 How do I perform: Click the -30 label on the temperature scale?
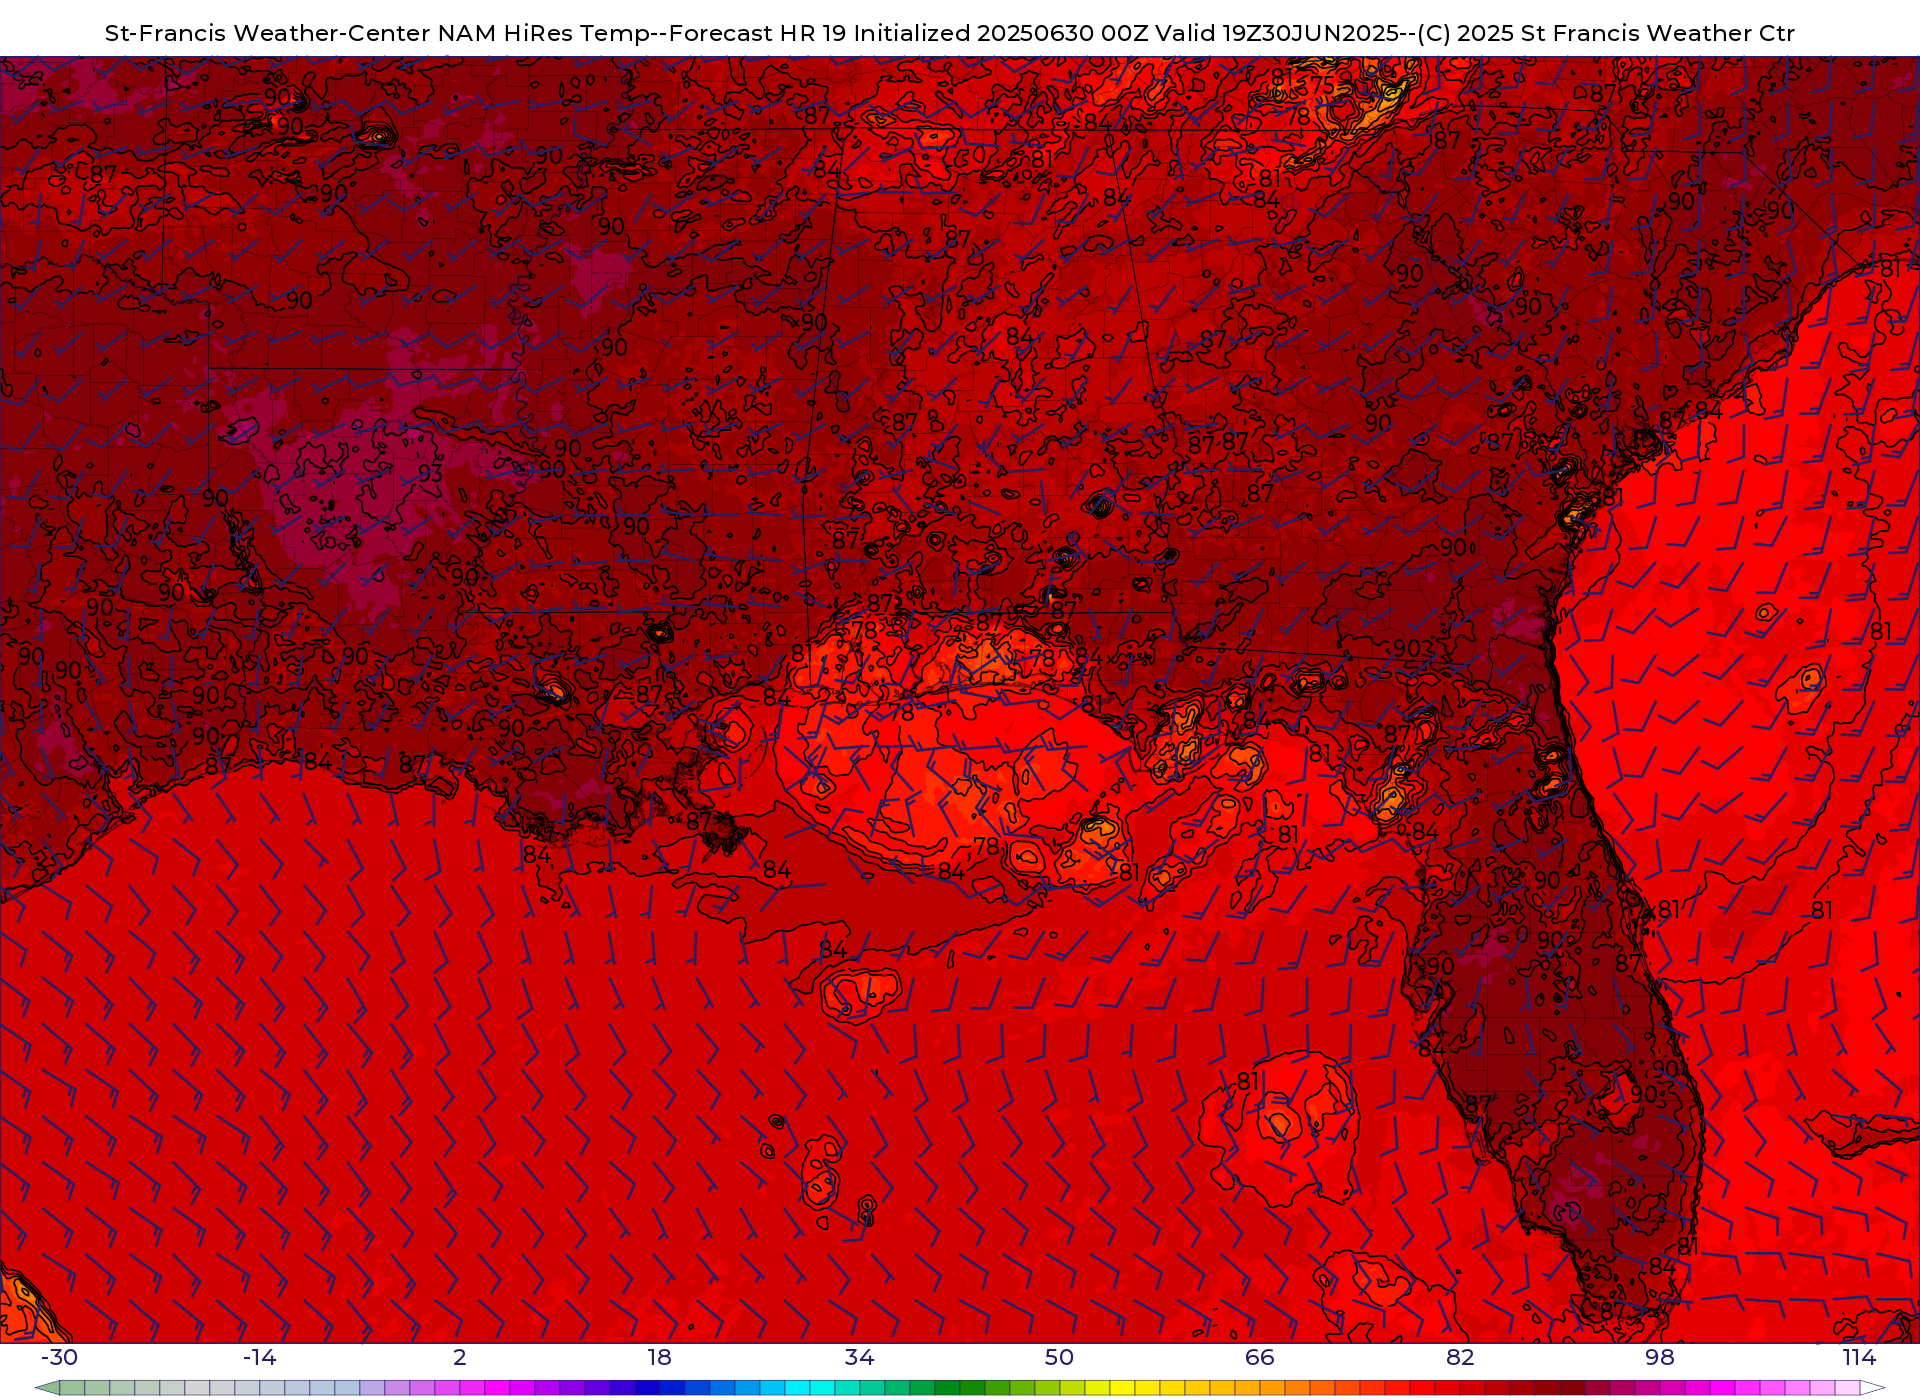pos(59,1357)
